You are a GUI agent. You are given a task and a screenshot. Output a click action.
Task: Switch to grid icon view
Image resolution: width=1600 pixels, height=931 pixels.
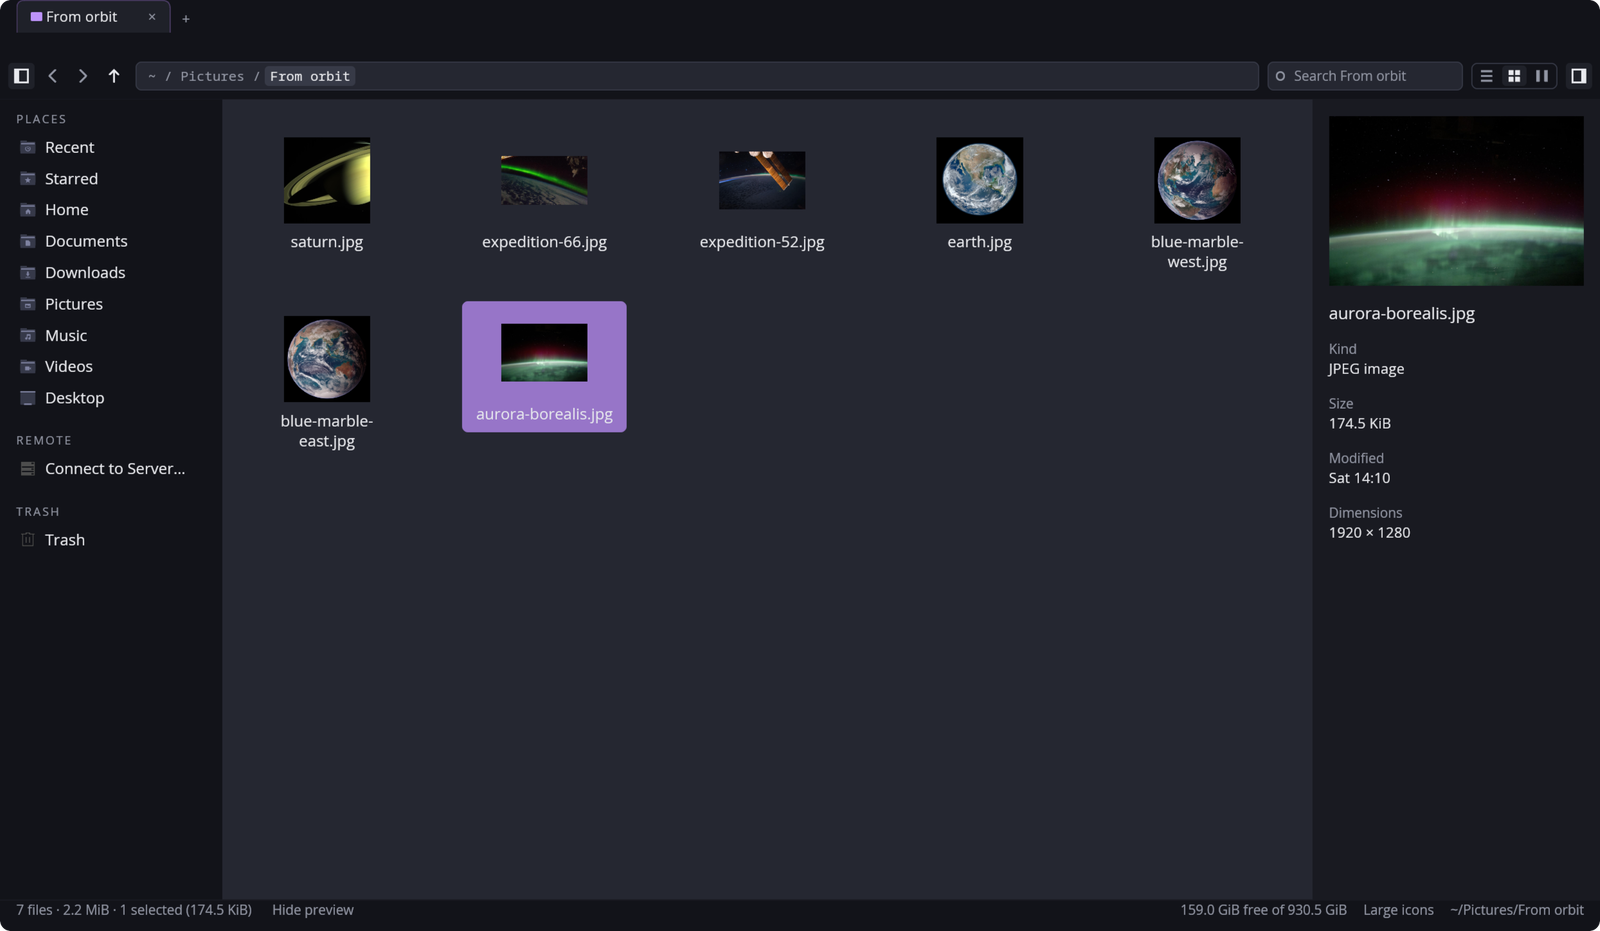[1514, 76]
